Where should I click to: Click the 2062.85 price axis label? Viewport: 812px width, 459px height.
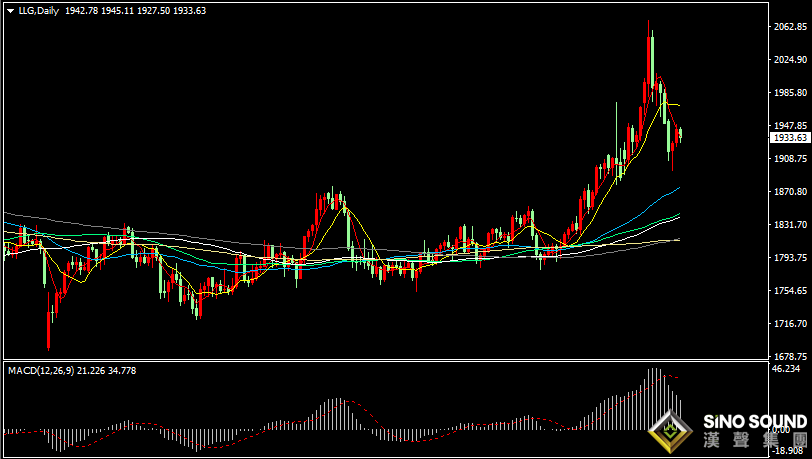(x=791, y=27)
